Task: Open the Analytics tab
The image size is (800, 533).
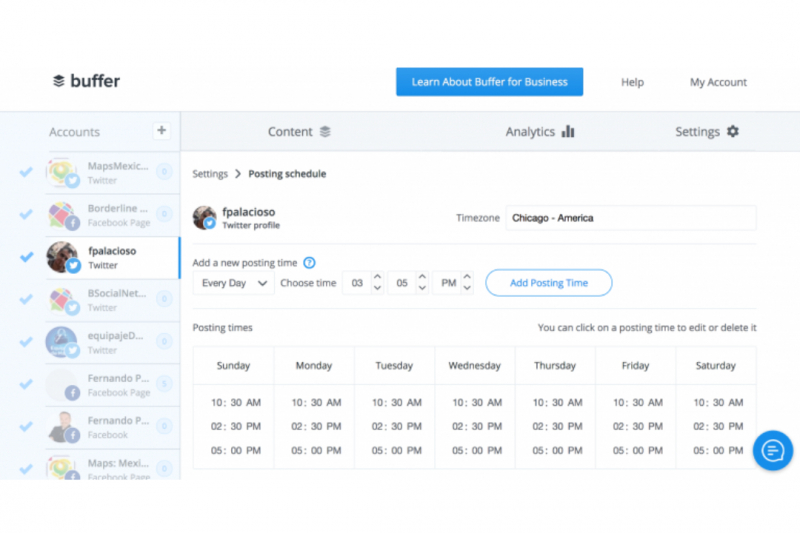Action: point(539,132)
